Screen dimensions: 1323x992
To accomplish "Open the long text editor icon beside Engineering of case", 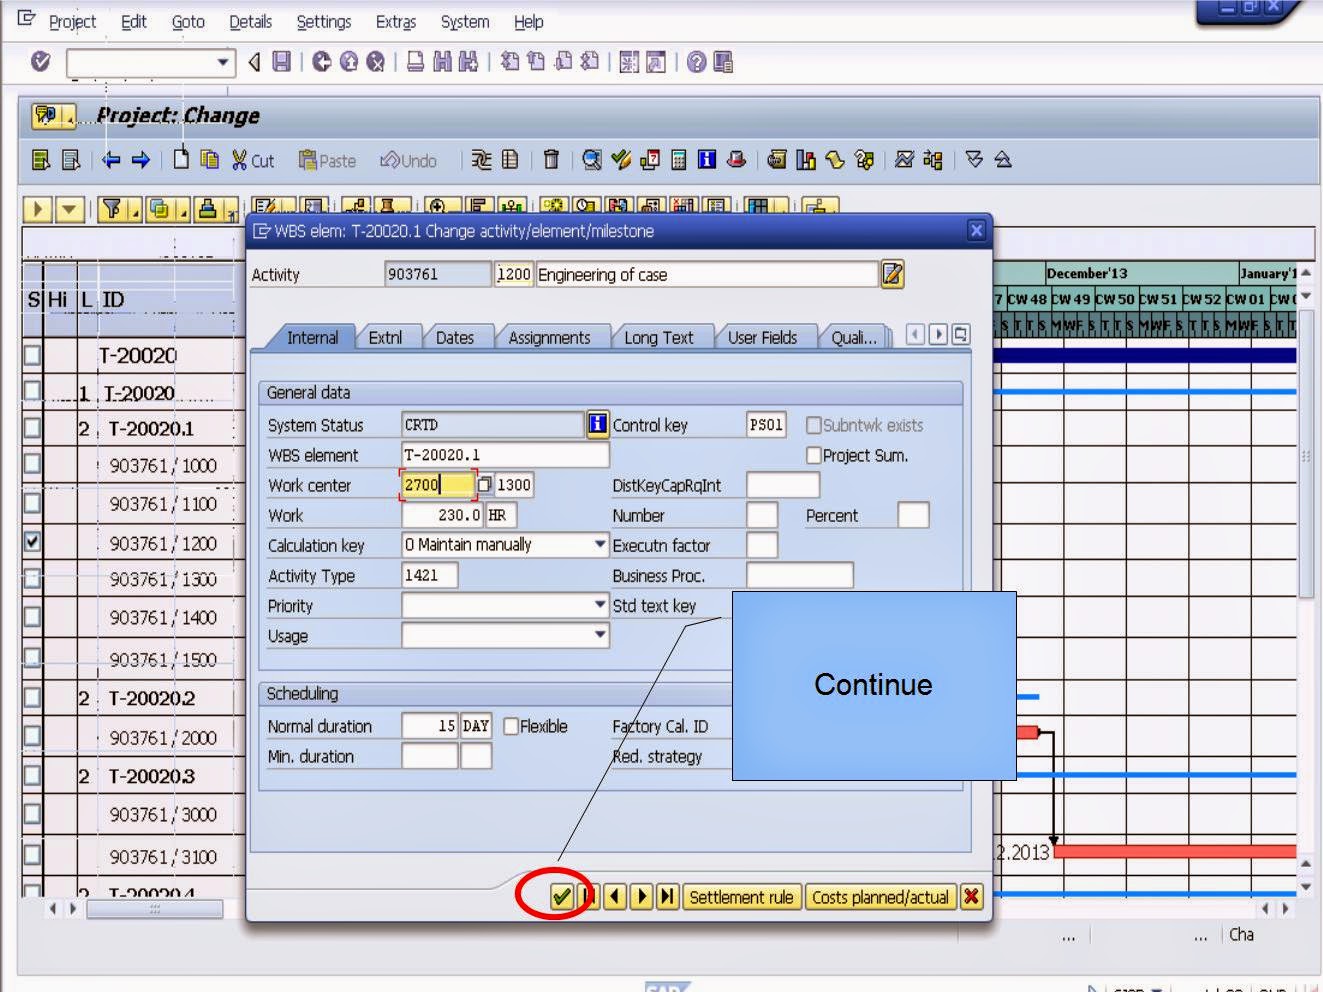I will click(893, 274).
